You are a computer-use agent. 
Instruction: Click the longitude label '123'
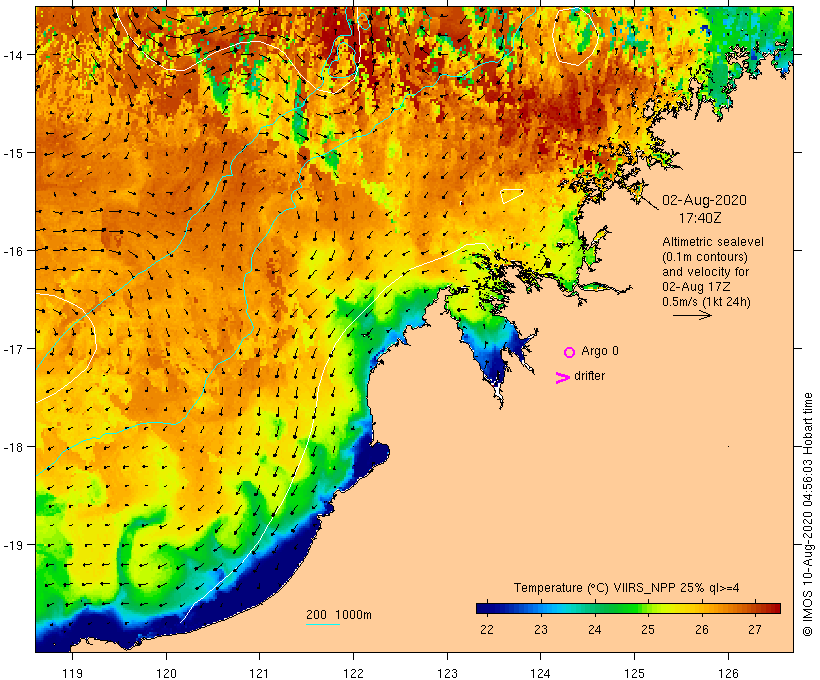pyautogui.click(x=447, y=673)
